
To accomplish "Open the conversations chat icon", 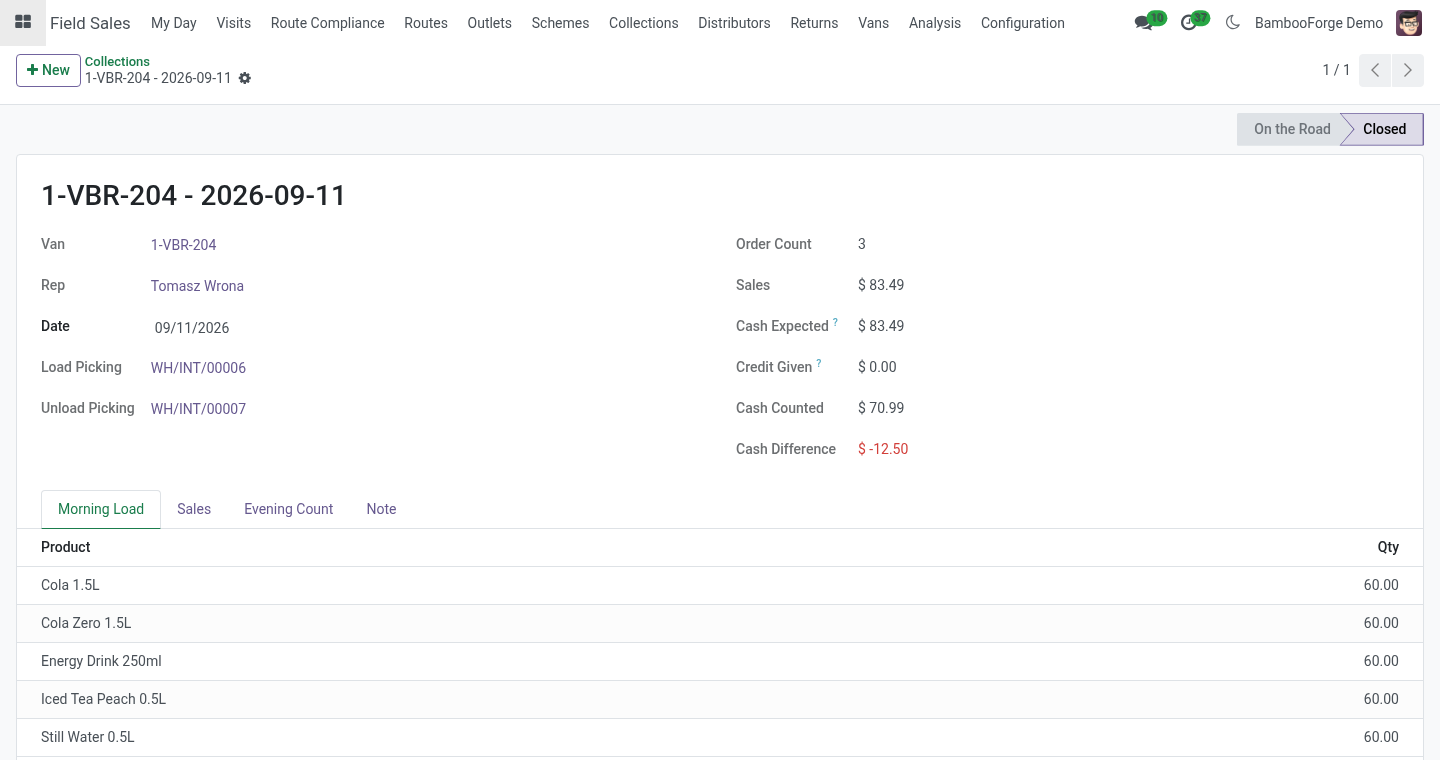I will tap(1143, 23).
